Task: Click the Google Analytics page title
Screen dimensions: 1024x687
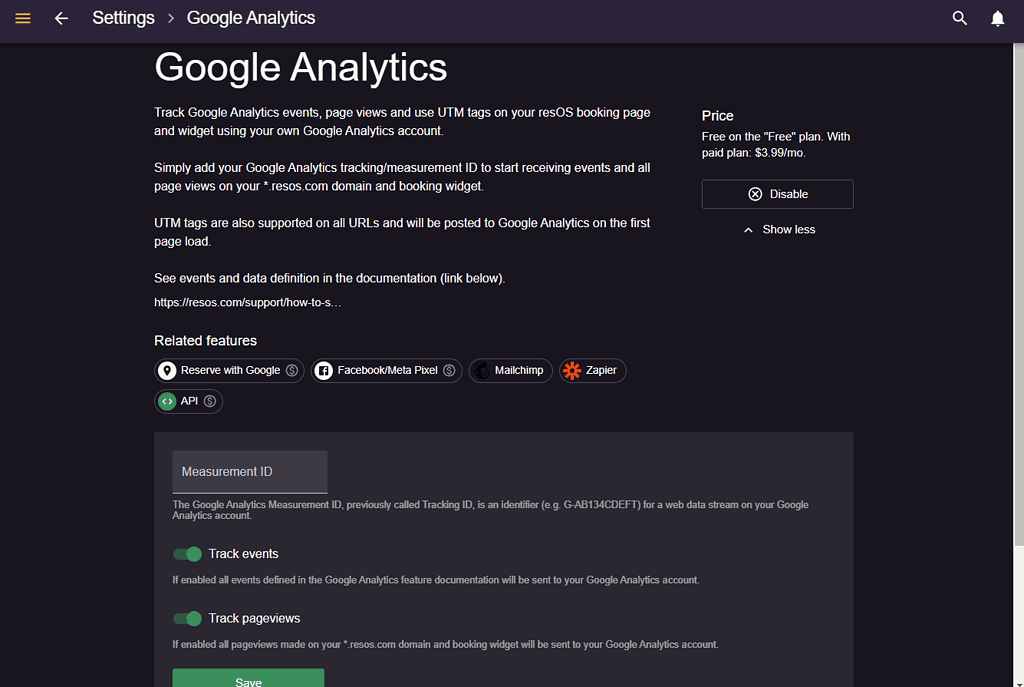Action: point(301,67)
